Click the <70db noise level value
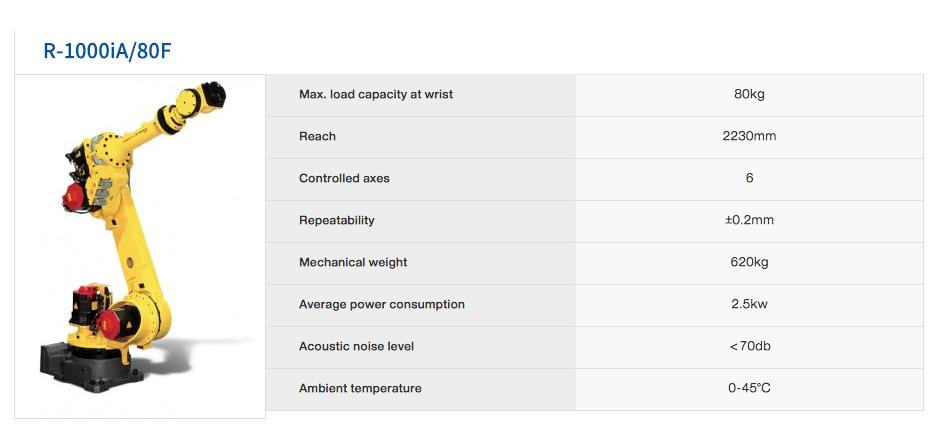This screenshot has height=433, width=942. tap(749, 346)
